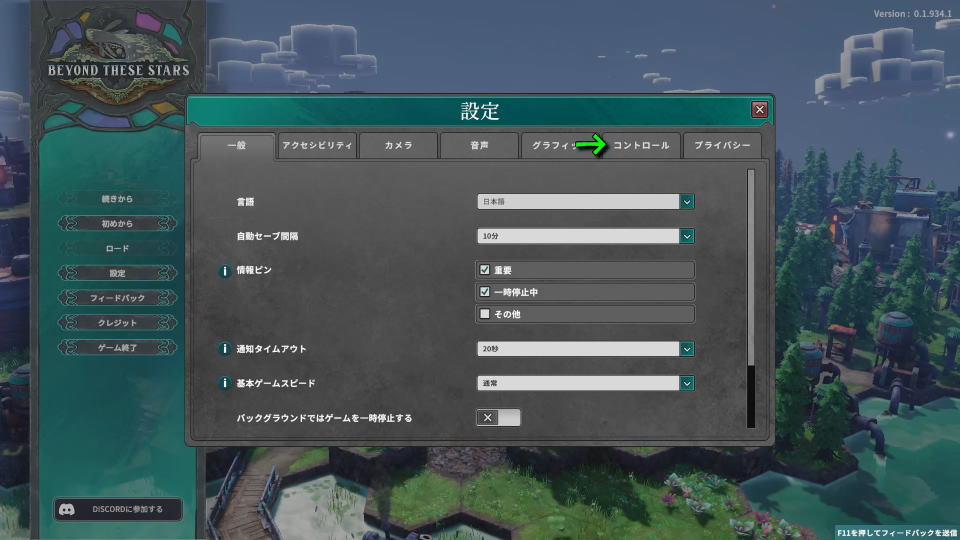Click the settings dialog vertical scrollbar
This screenshot has height=540, width=960.
[x=751, y=299]
